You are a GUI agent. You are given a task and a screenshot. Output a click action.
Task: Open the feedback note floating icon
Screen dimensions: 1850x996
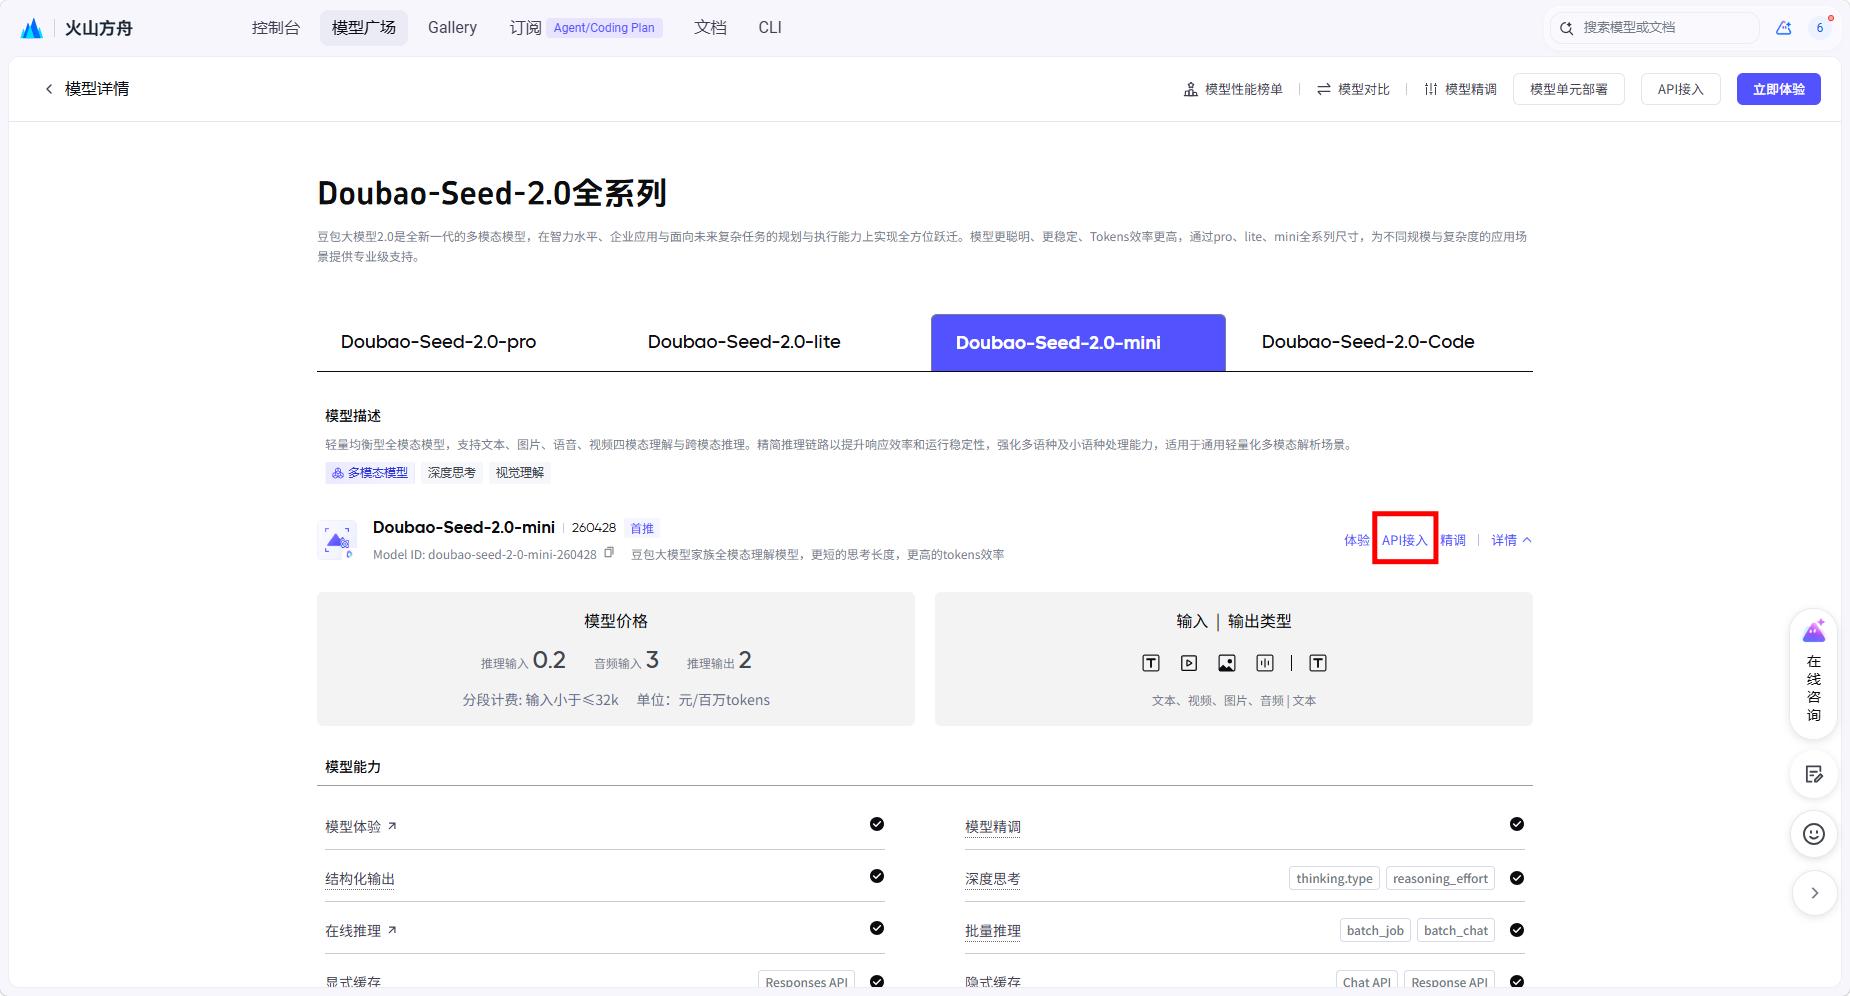pos(1814,774)
